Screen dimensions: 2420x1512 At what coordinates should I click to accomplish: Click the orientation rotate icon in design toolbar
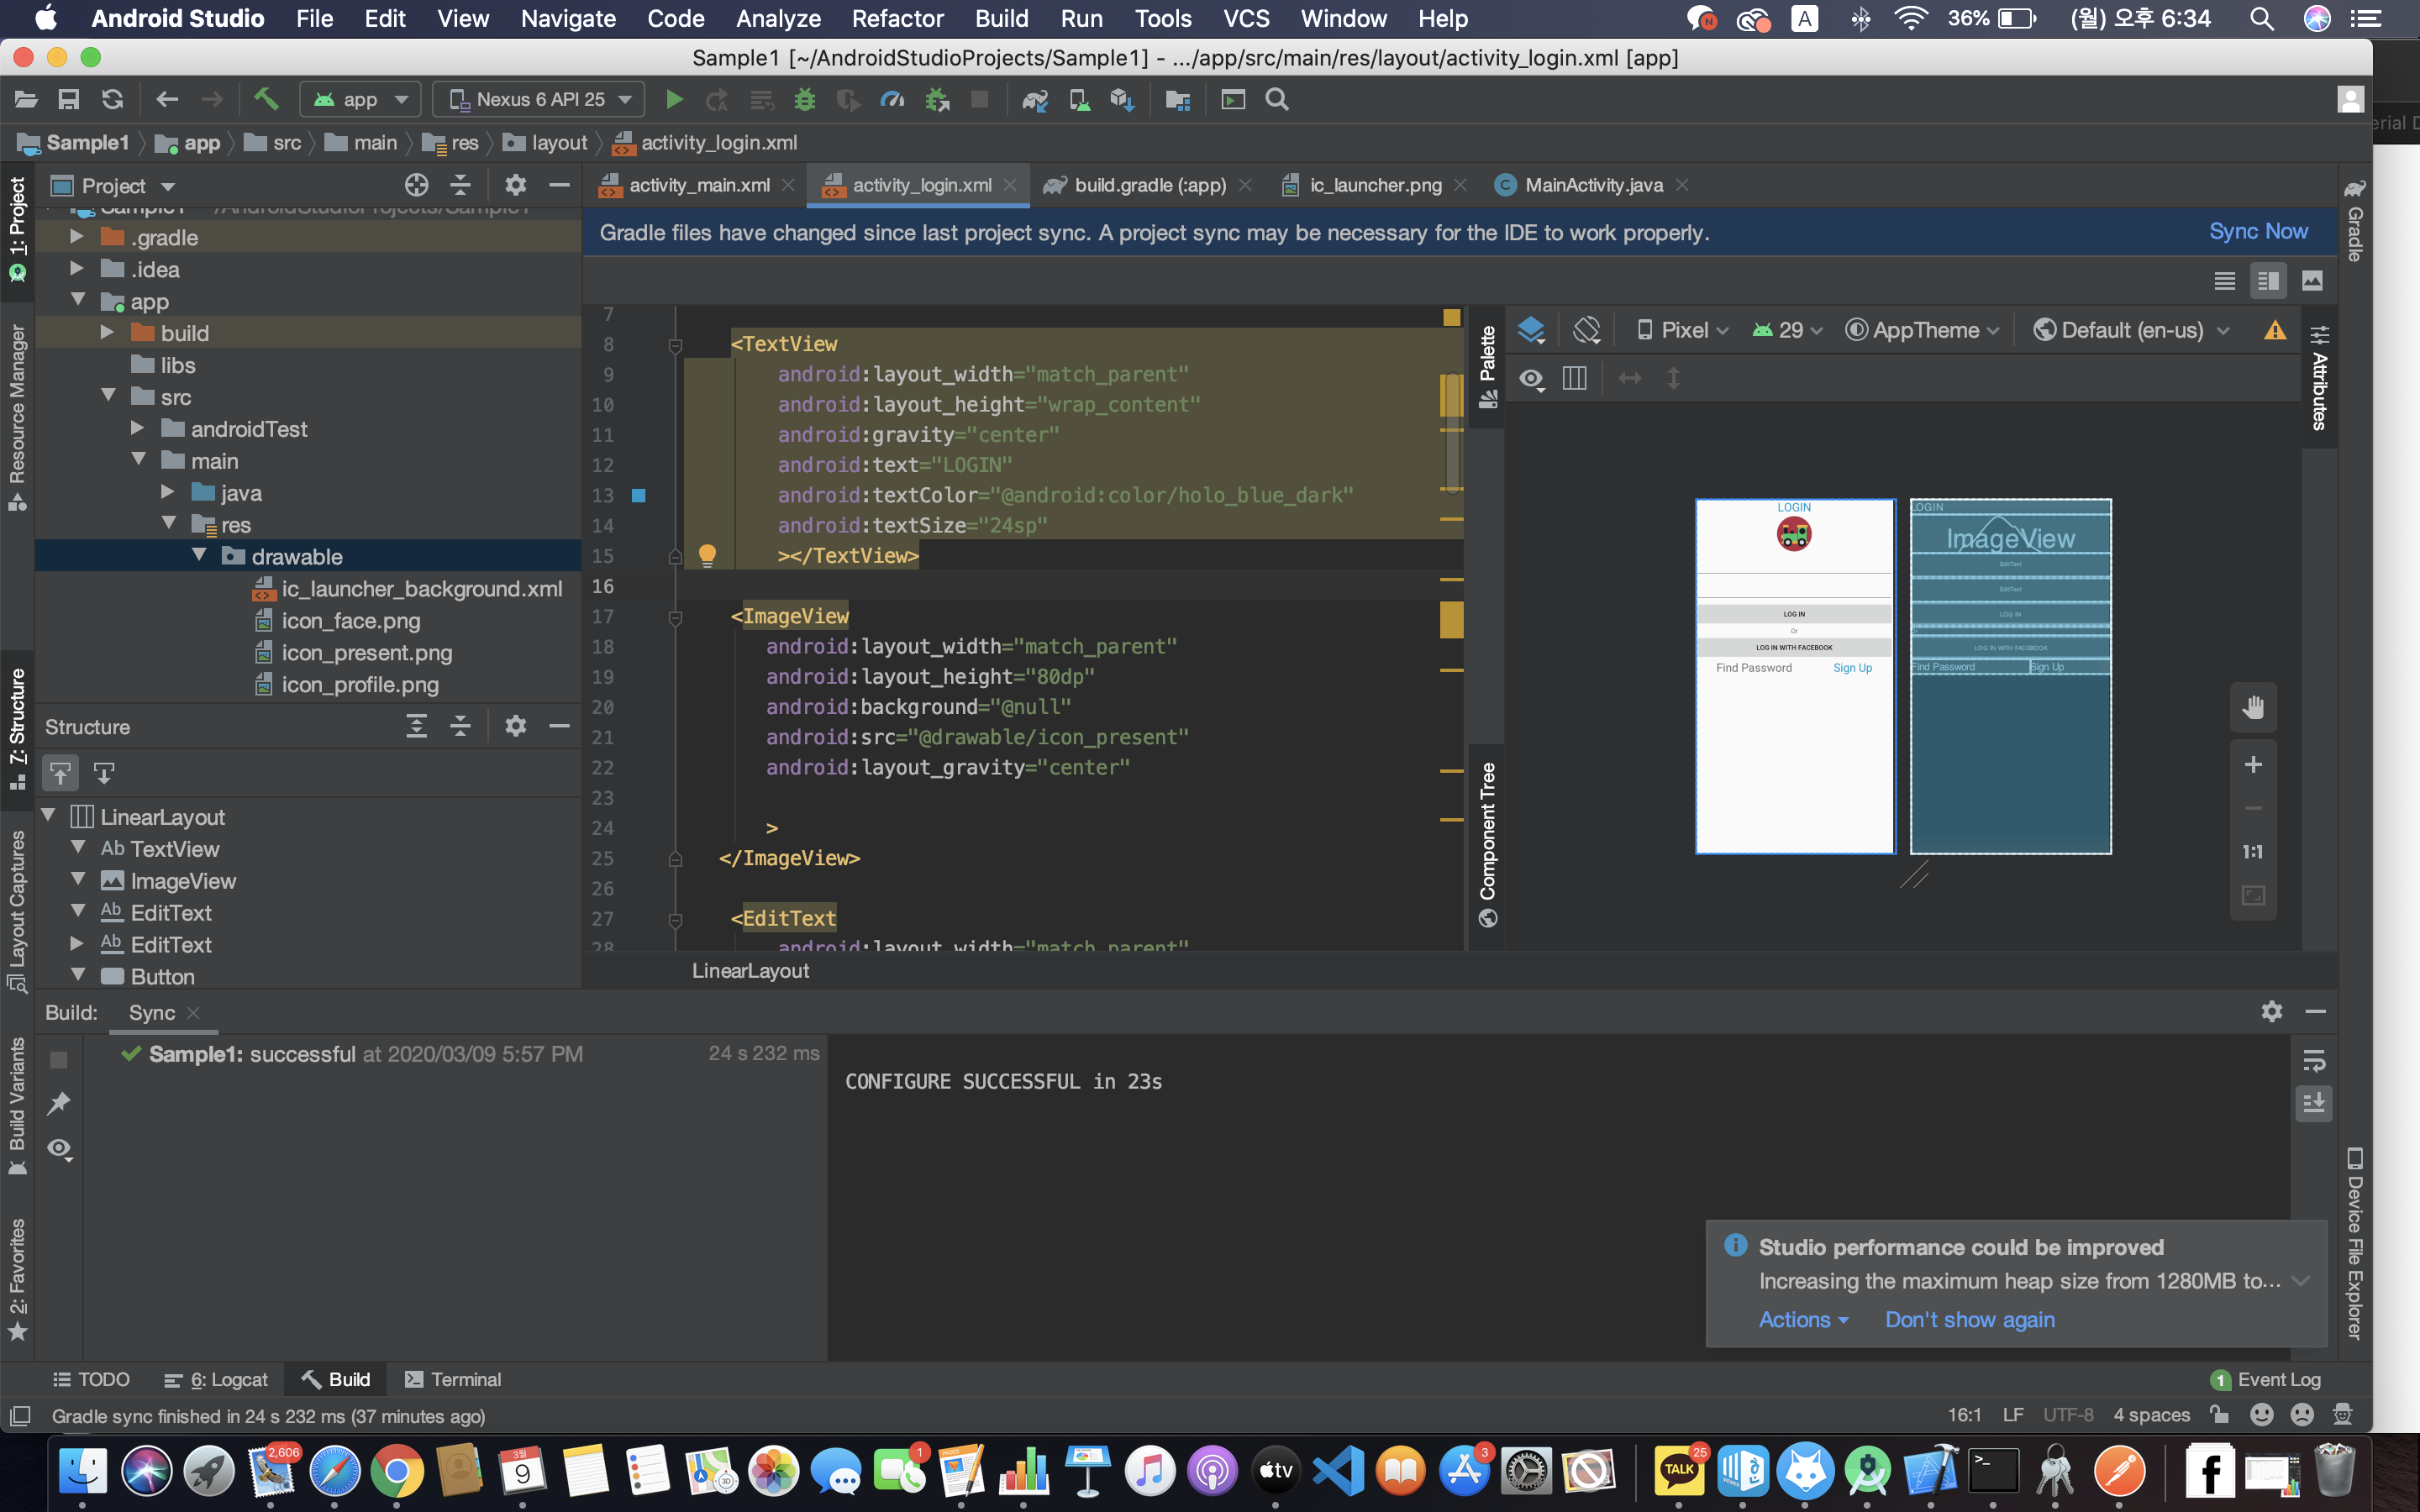(x=1587, y=330)
